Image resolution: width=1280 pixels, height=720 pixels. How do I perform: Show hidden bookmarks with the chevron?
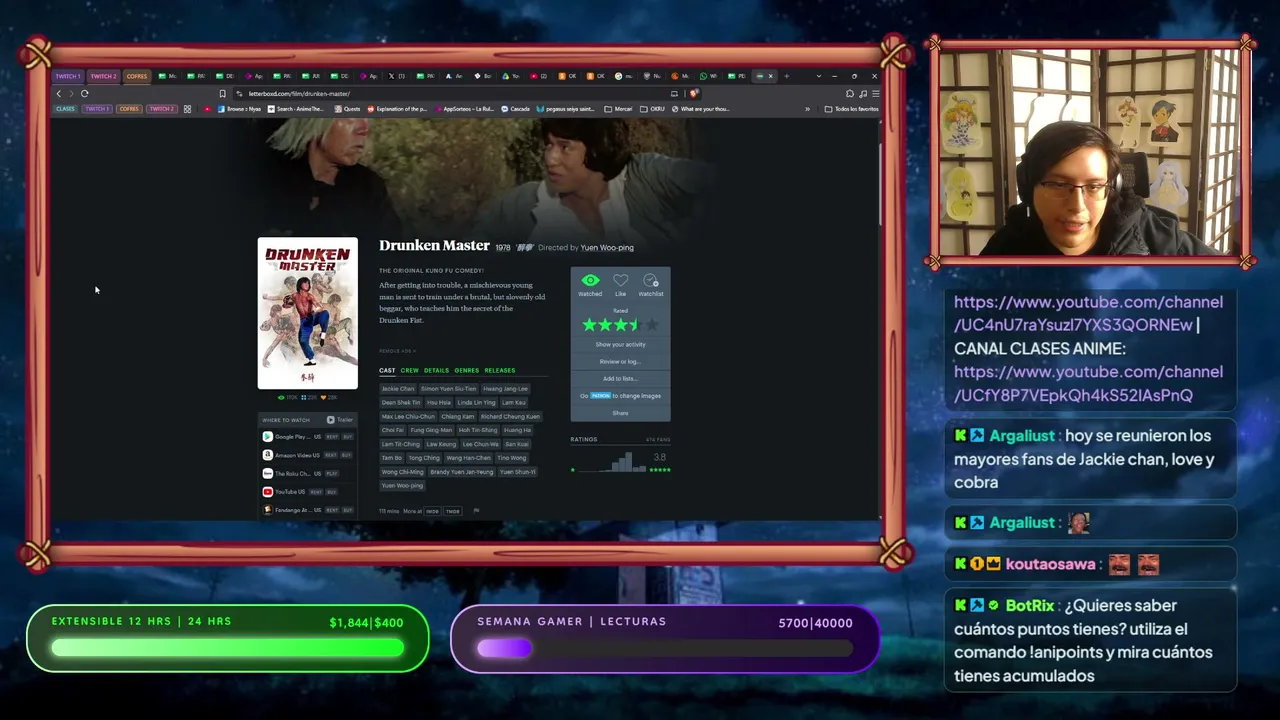pos(807,109)
